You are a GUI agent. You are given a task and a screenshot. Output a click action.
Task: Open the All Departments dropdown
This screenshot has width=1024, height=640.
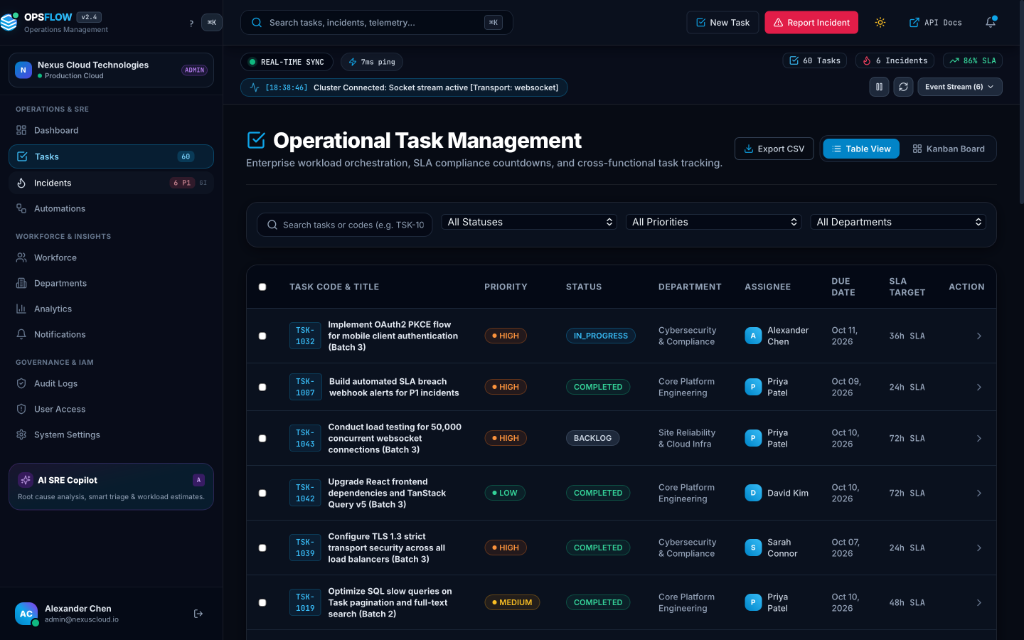tap(898, 222)
